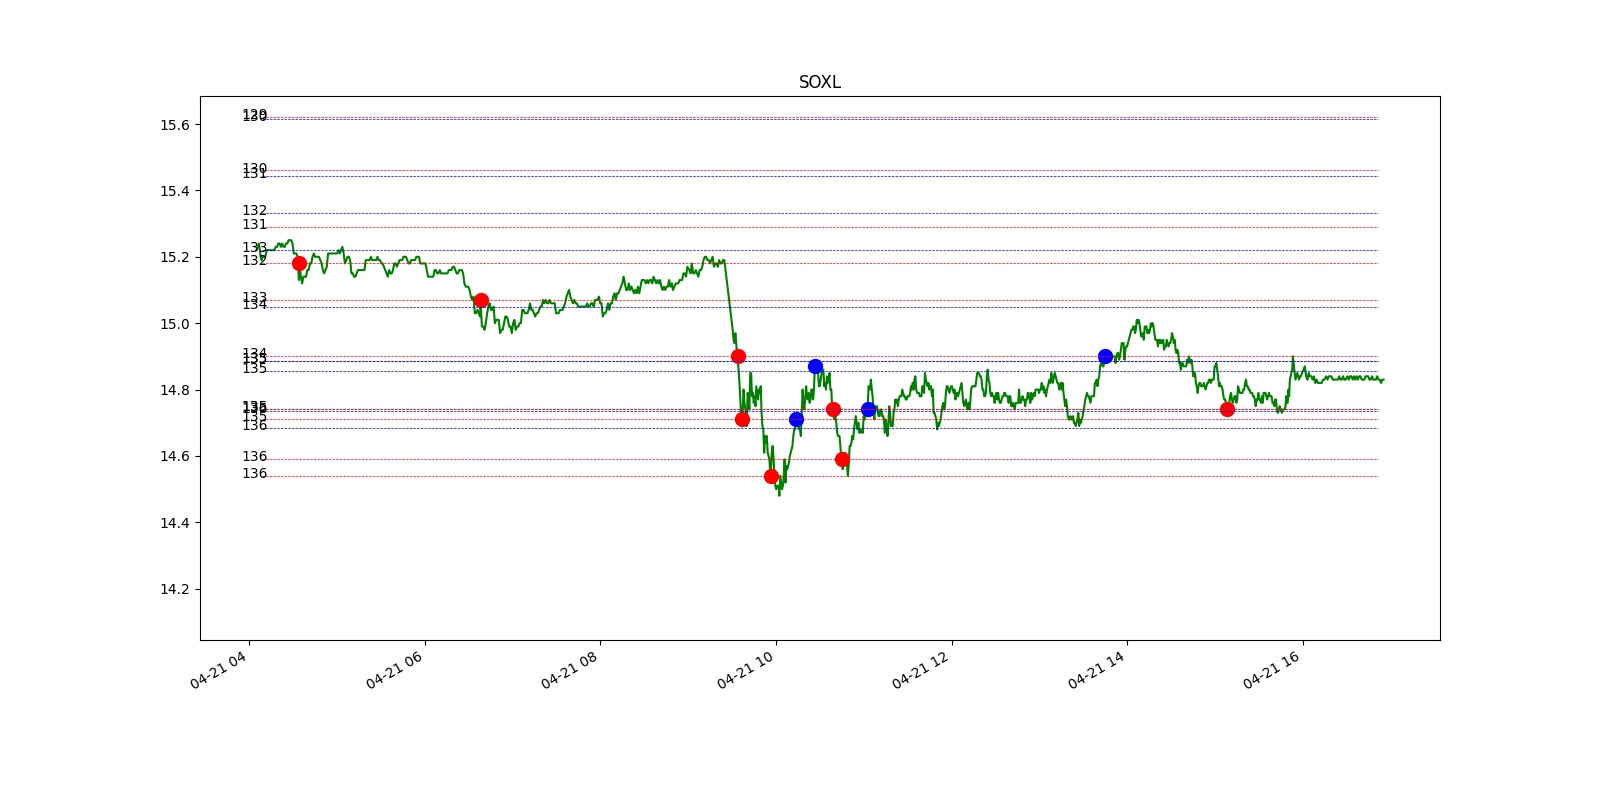Image resolution: width=1600 pixels, height=800 pixels.
Task: Click the 14.4 y-axis tick label
Action: point(174,523)
